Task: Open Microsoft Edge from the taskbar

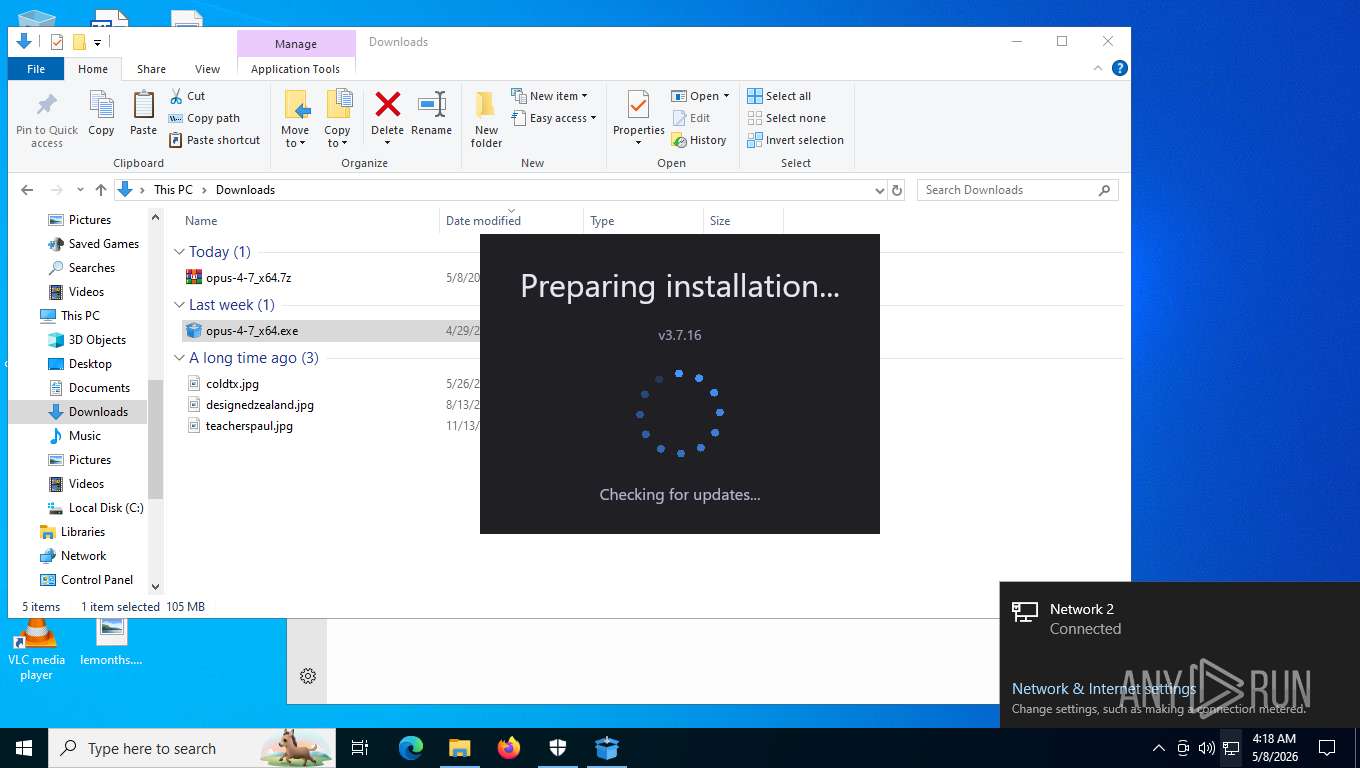Action: point(411,748)
